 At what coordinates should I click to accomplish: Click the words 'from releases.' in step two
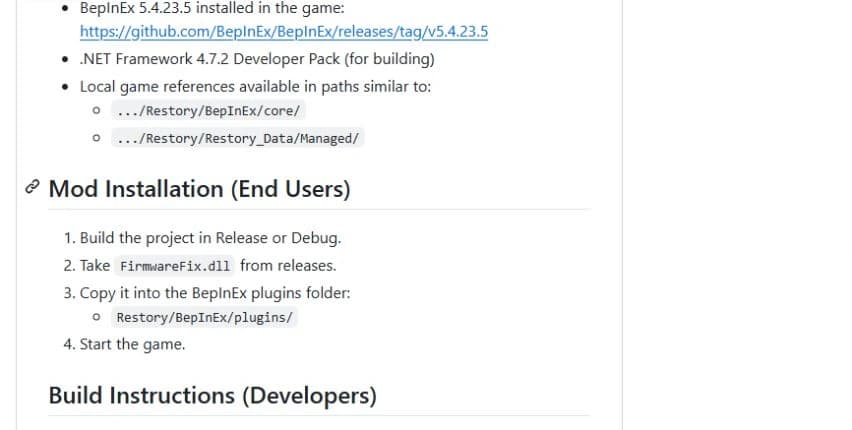click(288, 265)
